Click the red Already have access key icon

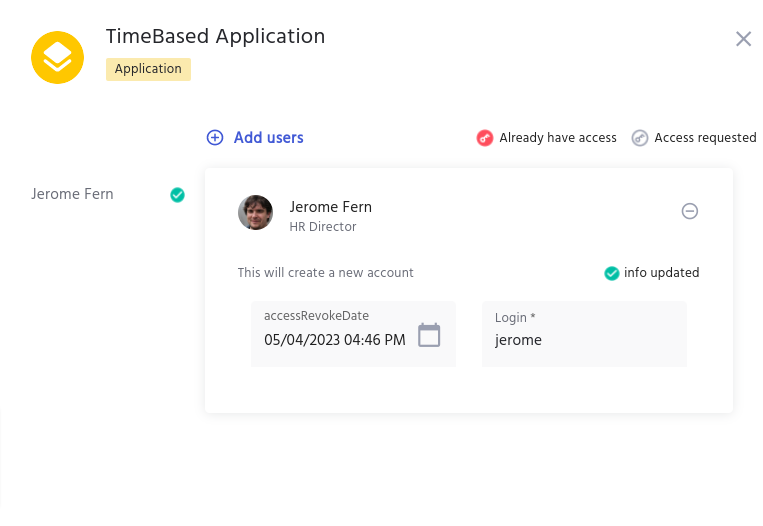coord(485,138)
